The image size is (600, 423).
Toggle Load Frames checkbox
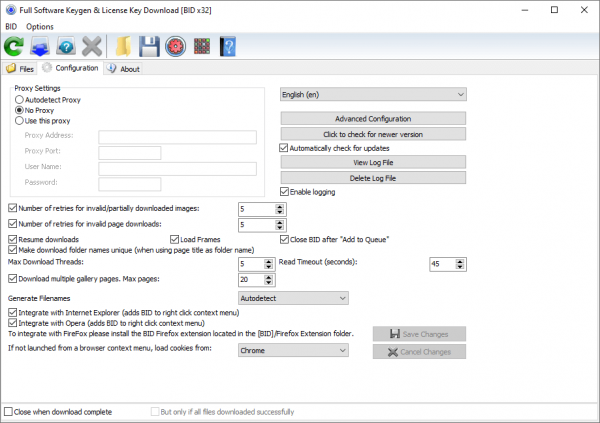point(174,239)
